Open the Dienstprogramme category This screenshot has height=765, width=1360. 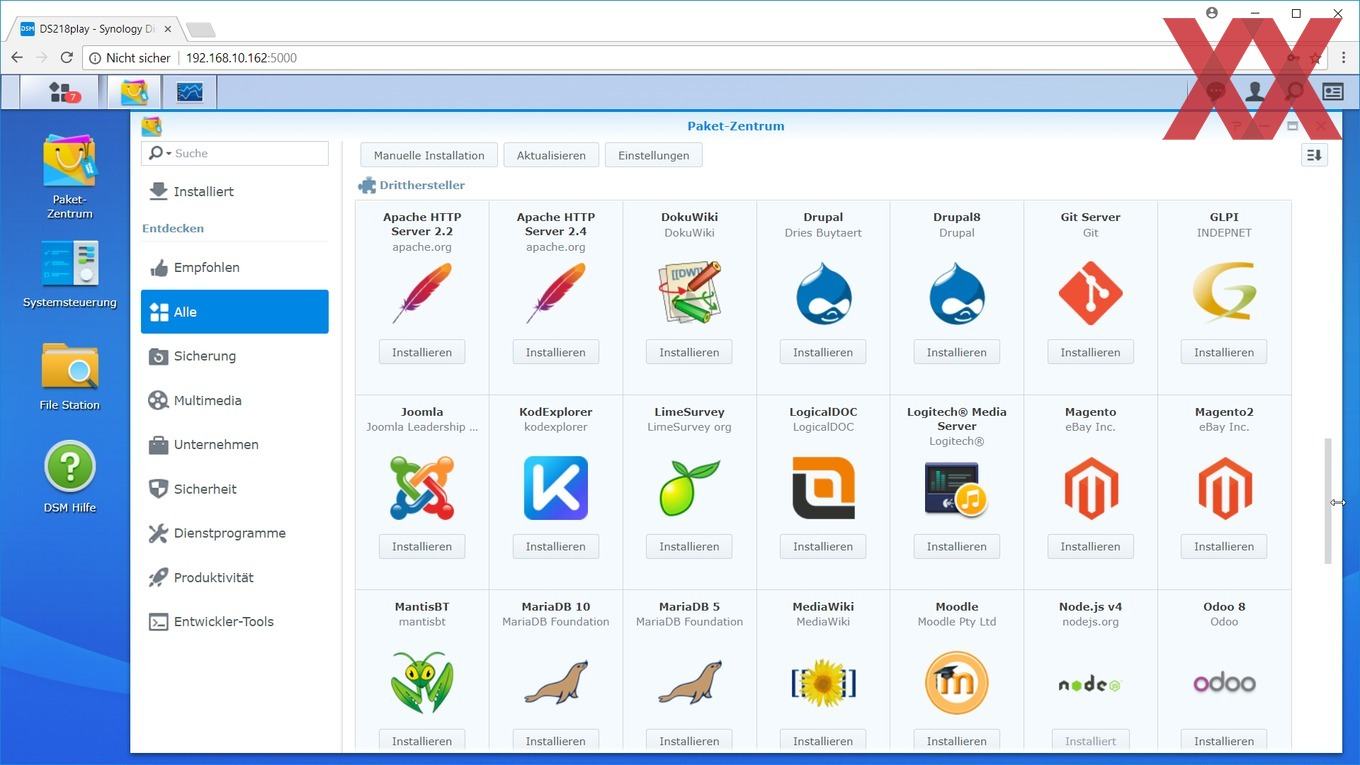(234, 533)
